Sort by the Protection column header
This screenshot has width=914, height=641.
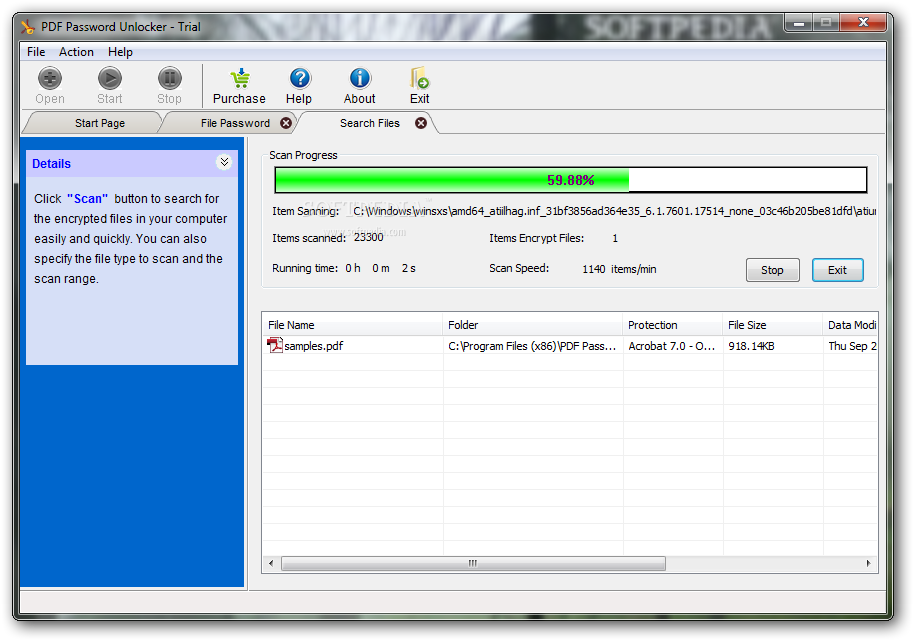[673, 325]
